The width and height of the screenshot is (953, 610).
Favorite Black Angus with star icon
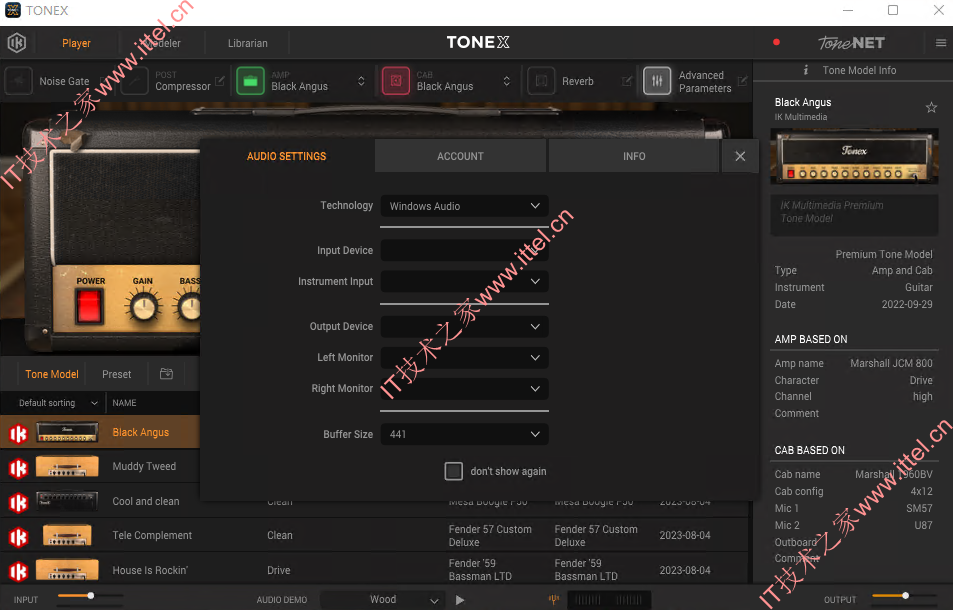pos(931,108)
